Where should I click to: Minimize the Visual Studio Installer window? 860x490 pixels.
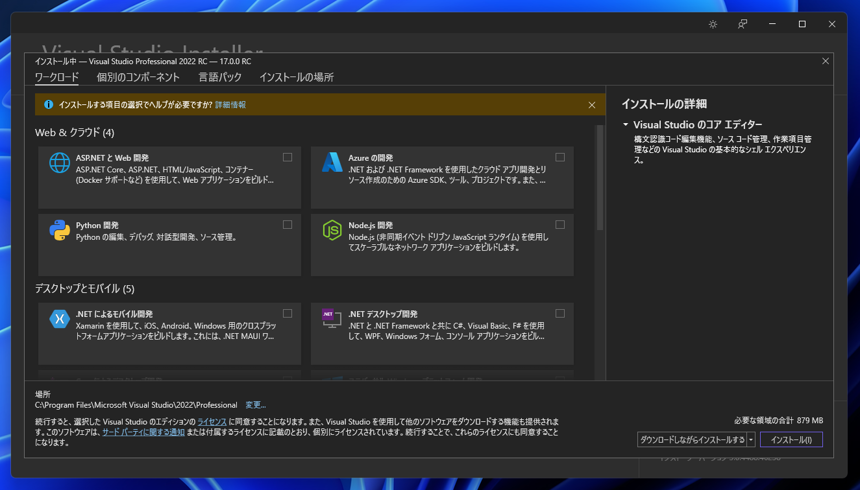tap(772, 24)
